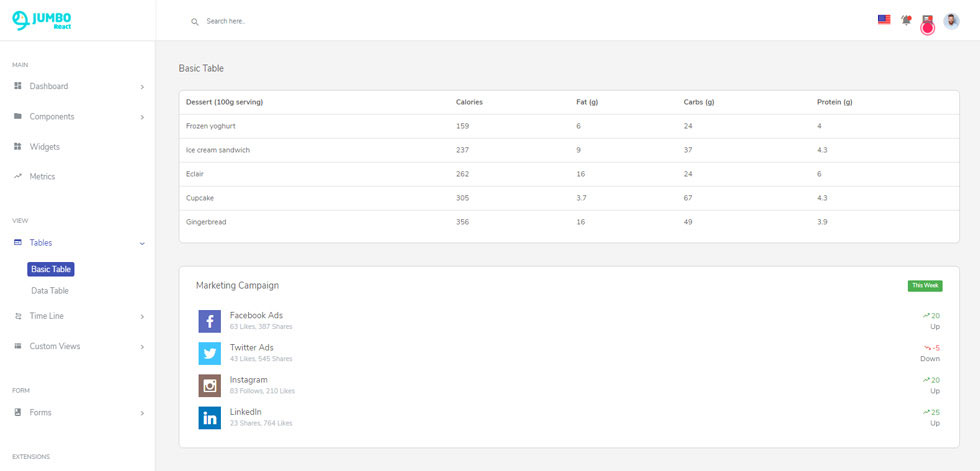Click Gingerbread protein value 3.9
Viewport: 980px width, 471px height.
point(822,222)
